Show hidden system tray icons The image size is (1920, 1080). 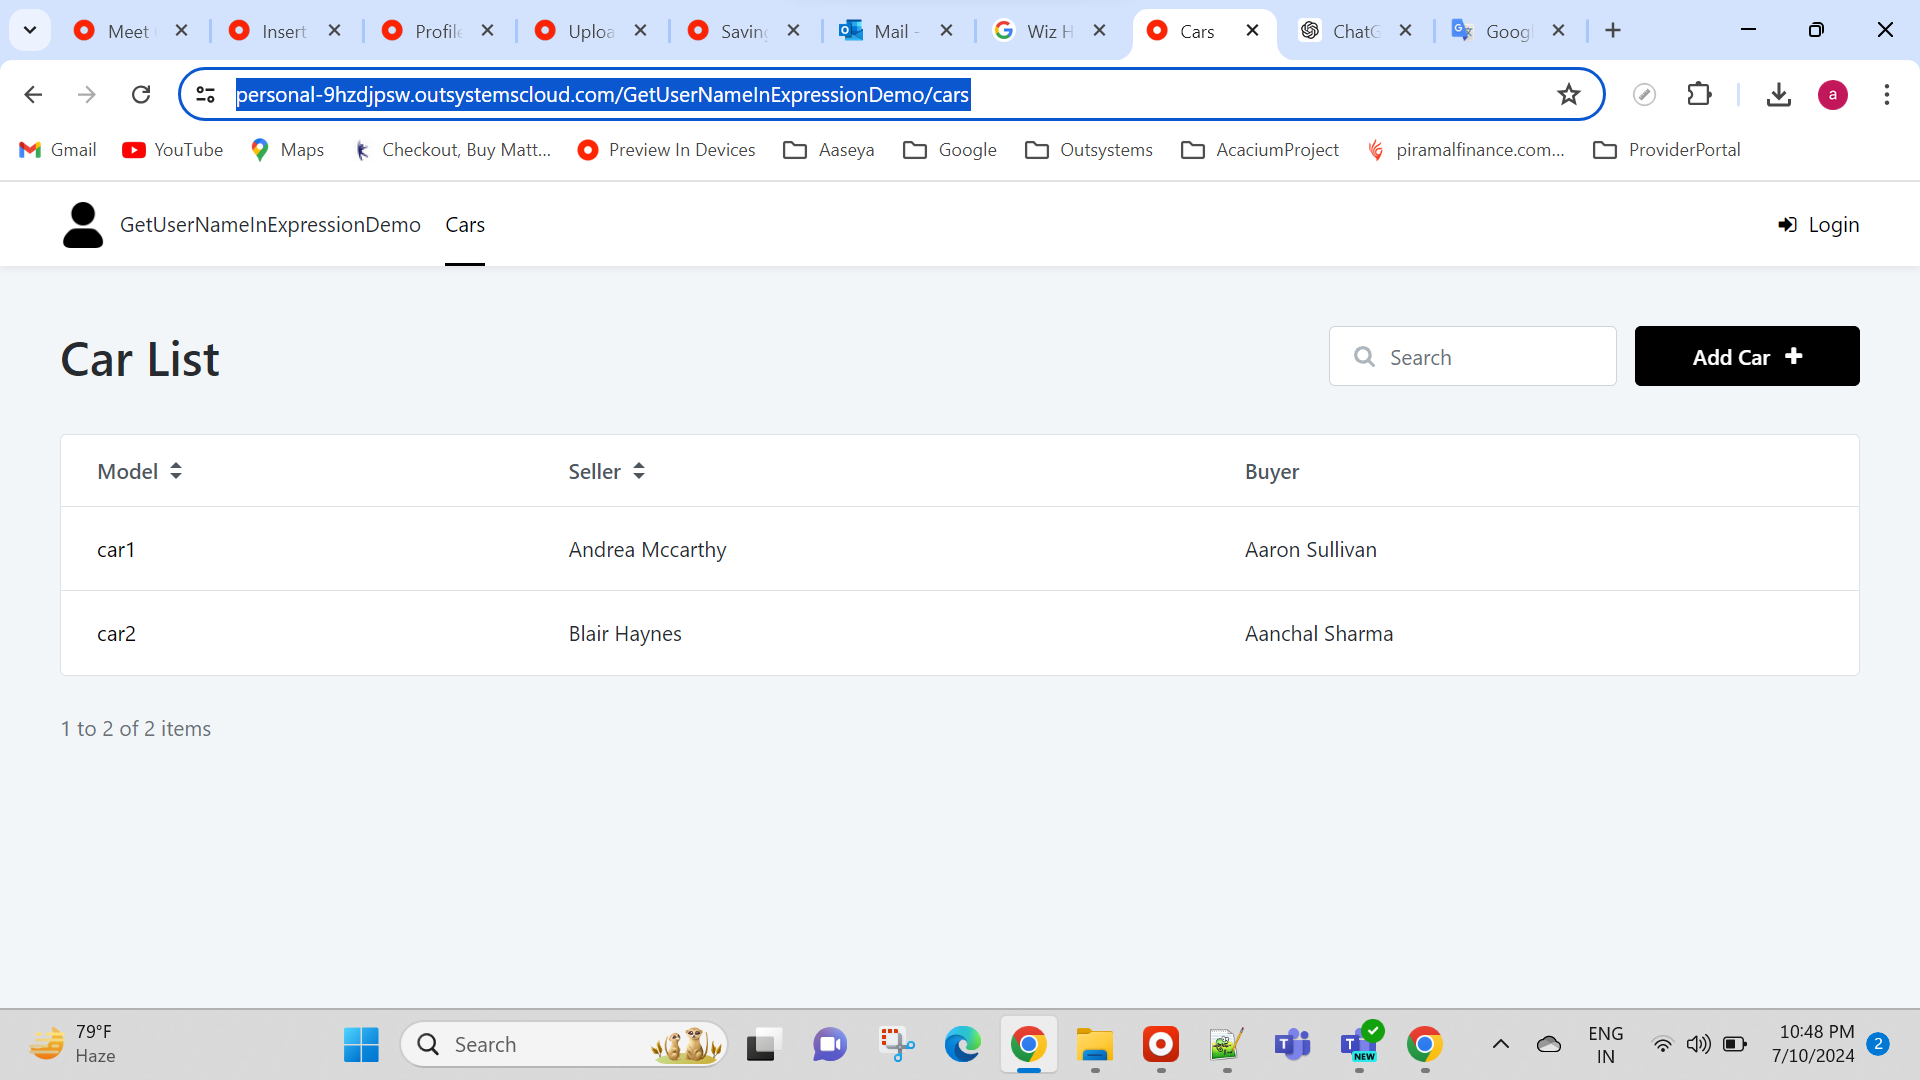[x=1501, y=1045]
